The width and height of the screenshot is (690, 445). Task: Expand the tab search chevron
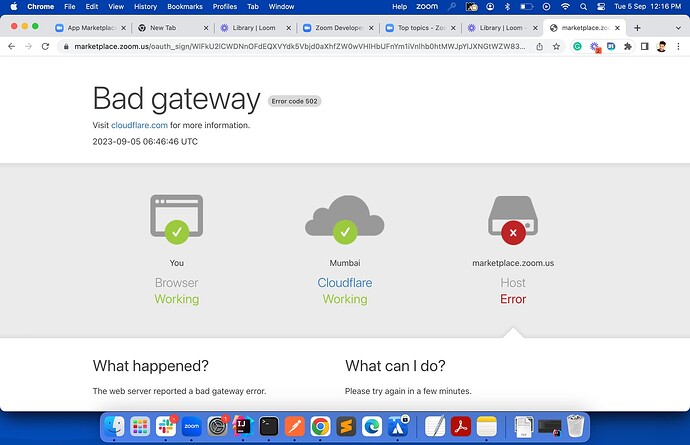pyautogui.click(x=678, y=28)
